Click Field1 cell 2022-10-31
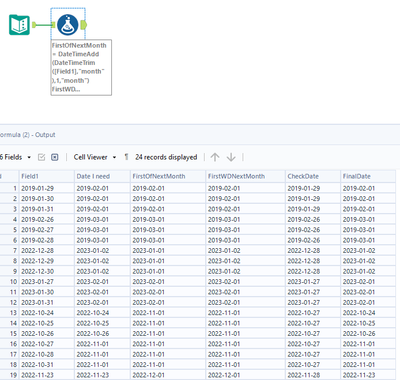Image resolution: width=400 pixels, height=380 pixels. [x=47, y=365]
